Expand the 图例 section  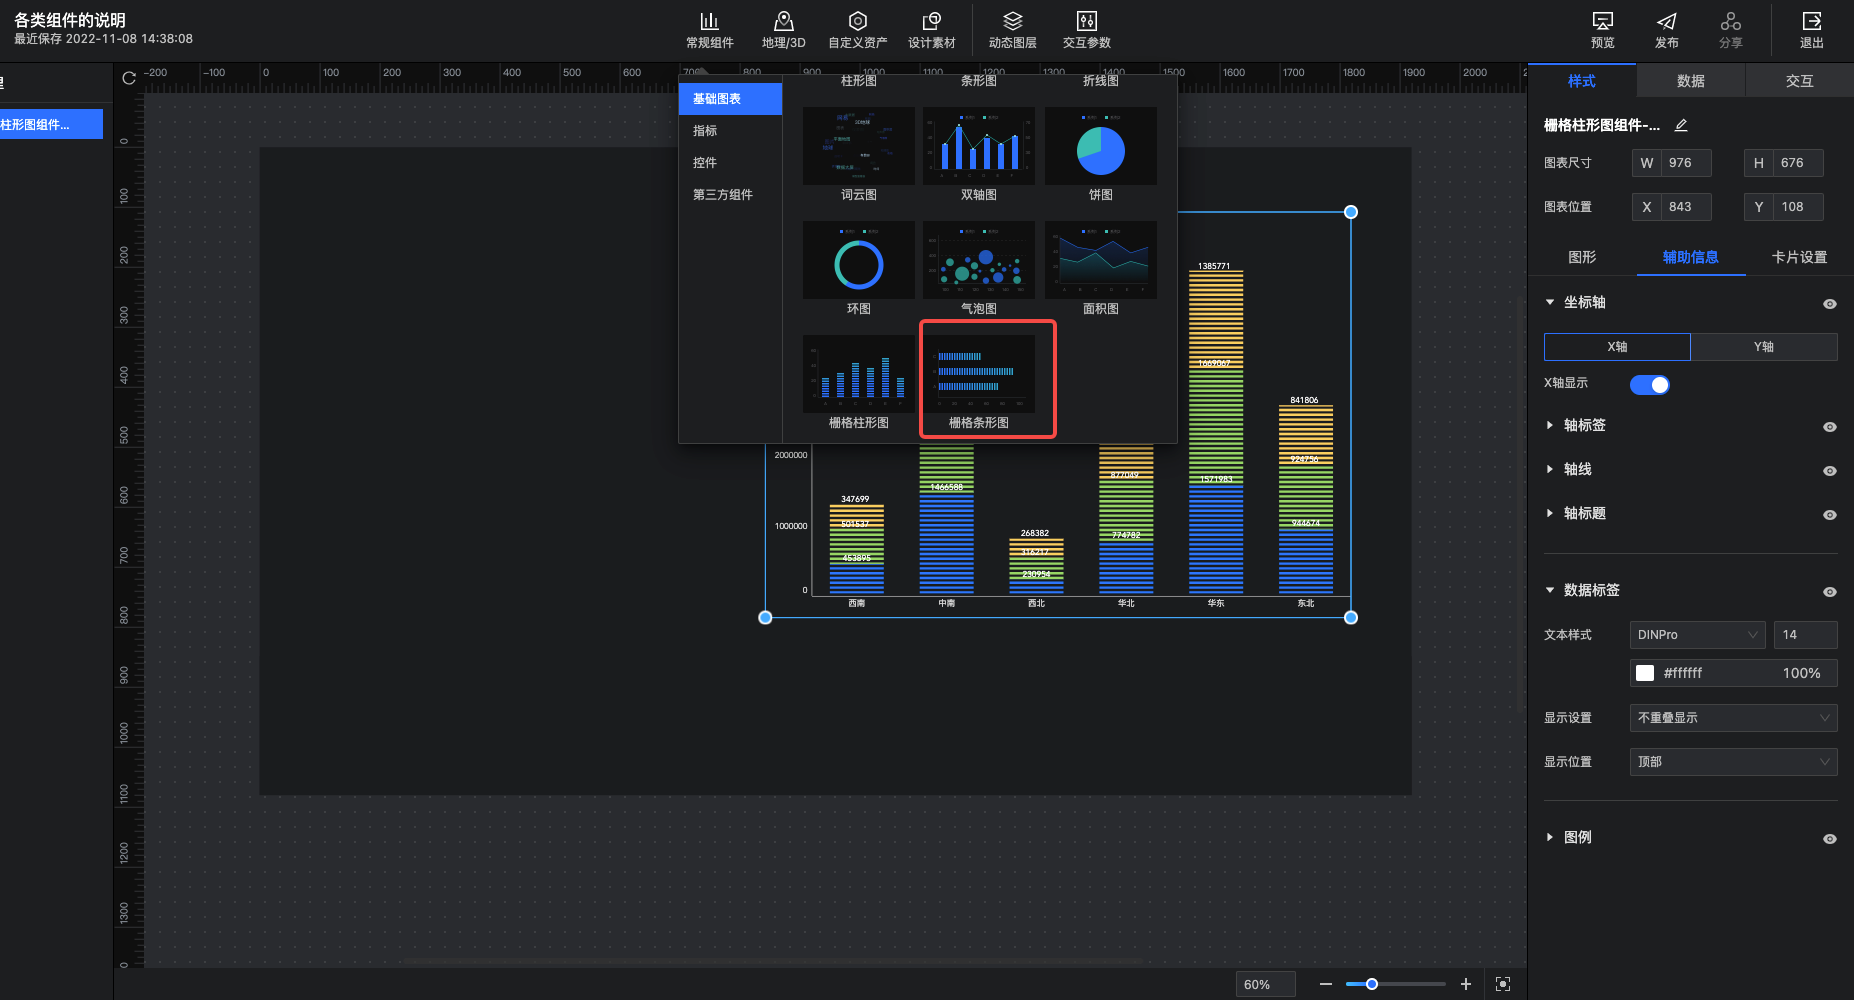[x=1550, y=837]
